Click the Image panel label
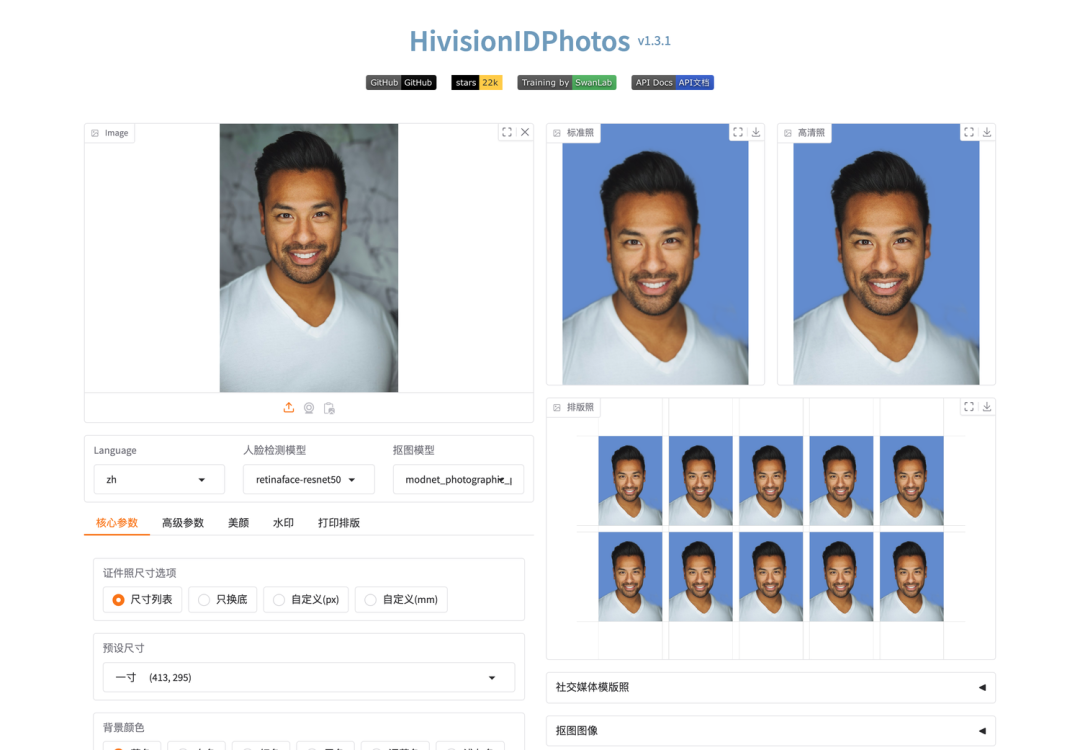The height and width of the screenshot is (750, 1080). pos(110,133)
